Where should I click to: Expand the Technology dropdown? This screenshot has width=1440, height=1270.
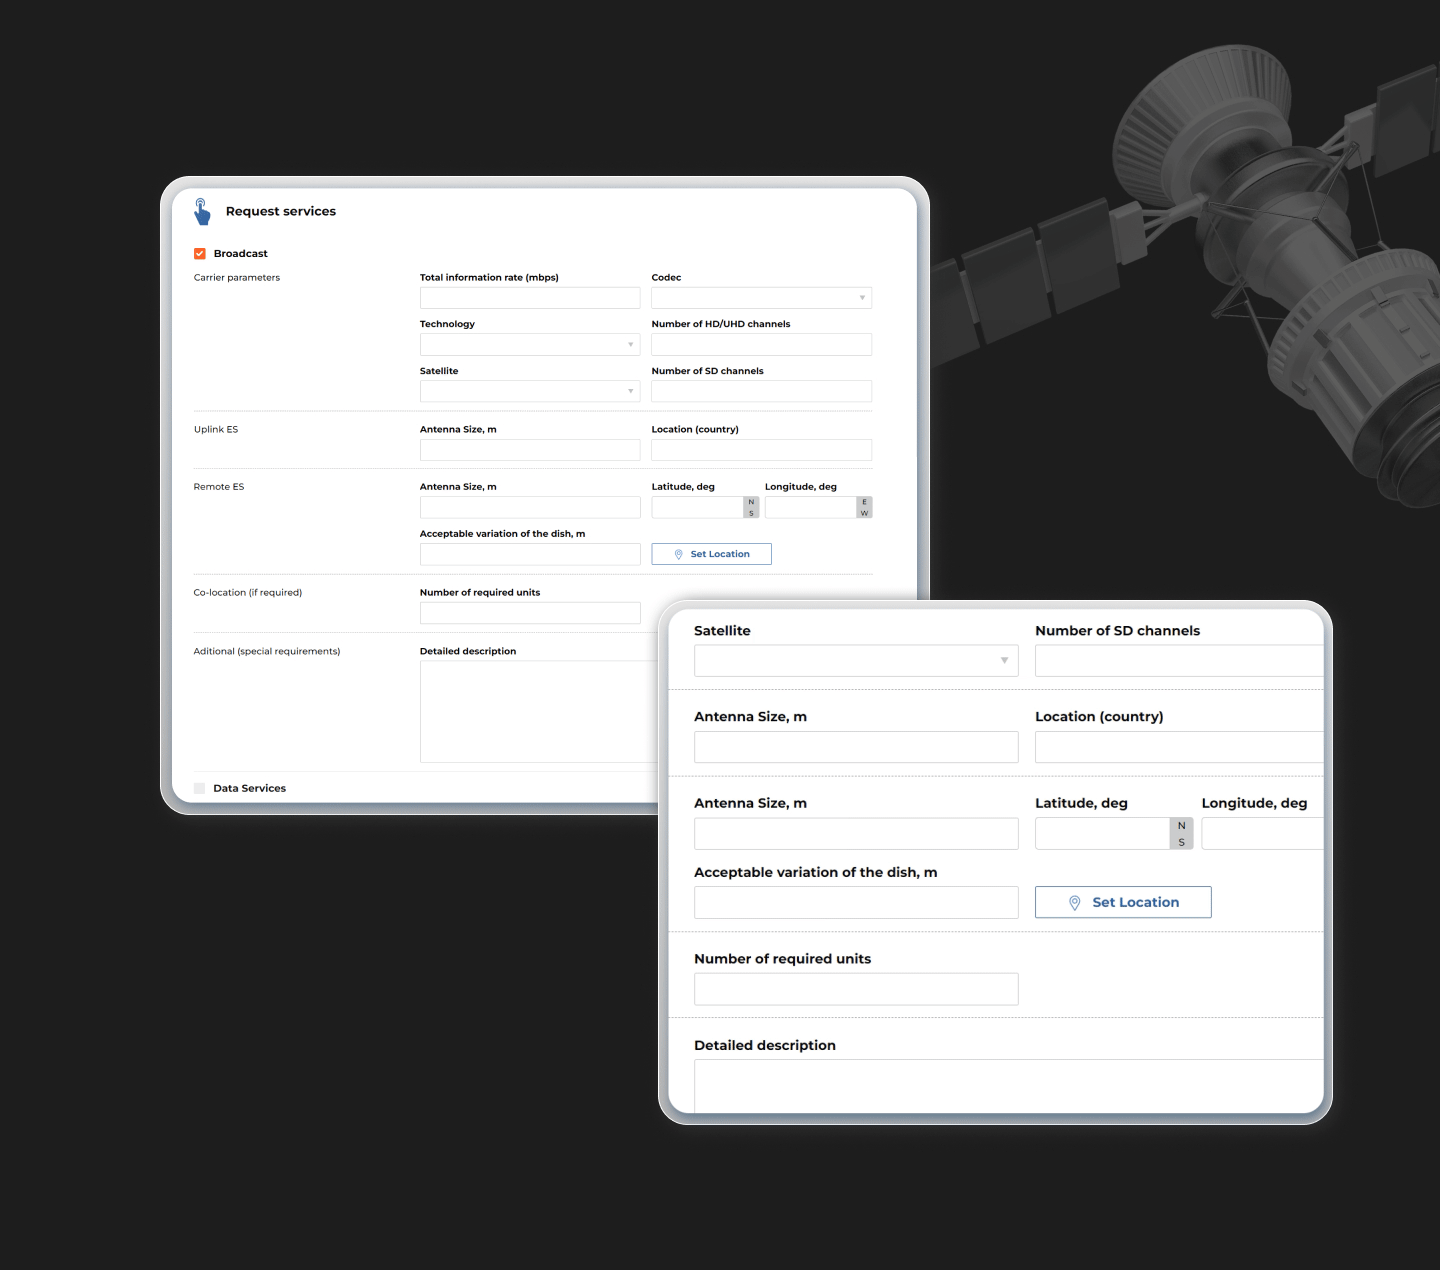(x=529, y=345)
